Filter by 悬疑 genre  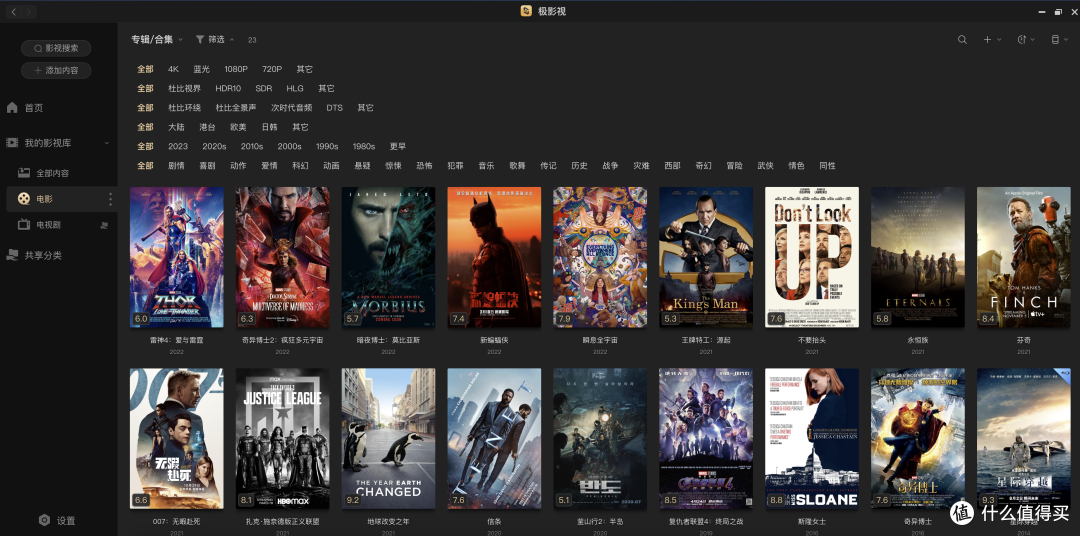(x=362, y=165)
